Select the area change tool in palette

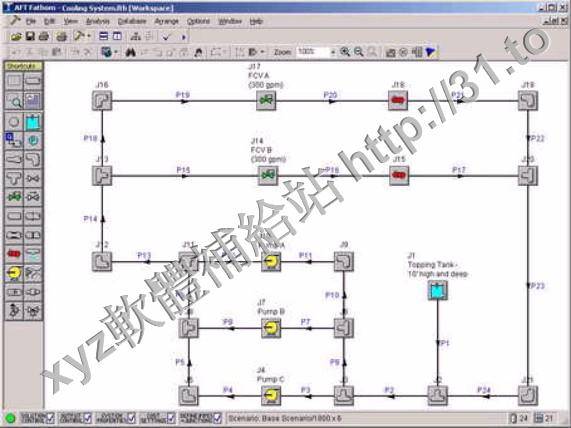(14, 160)
